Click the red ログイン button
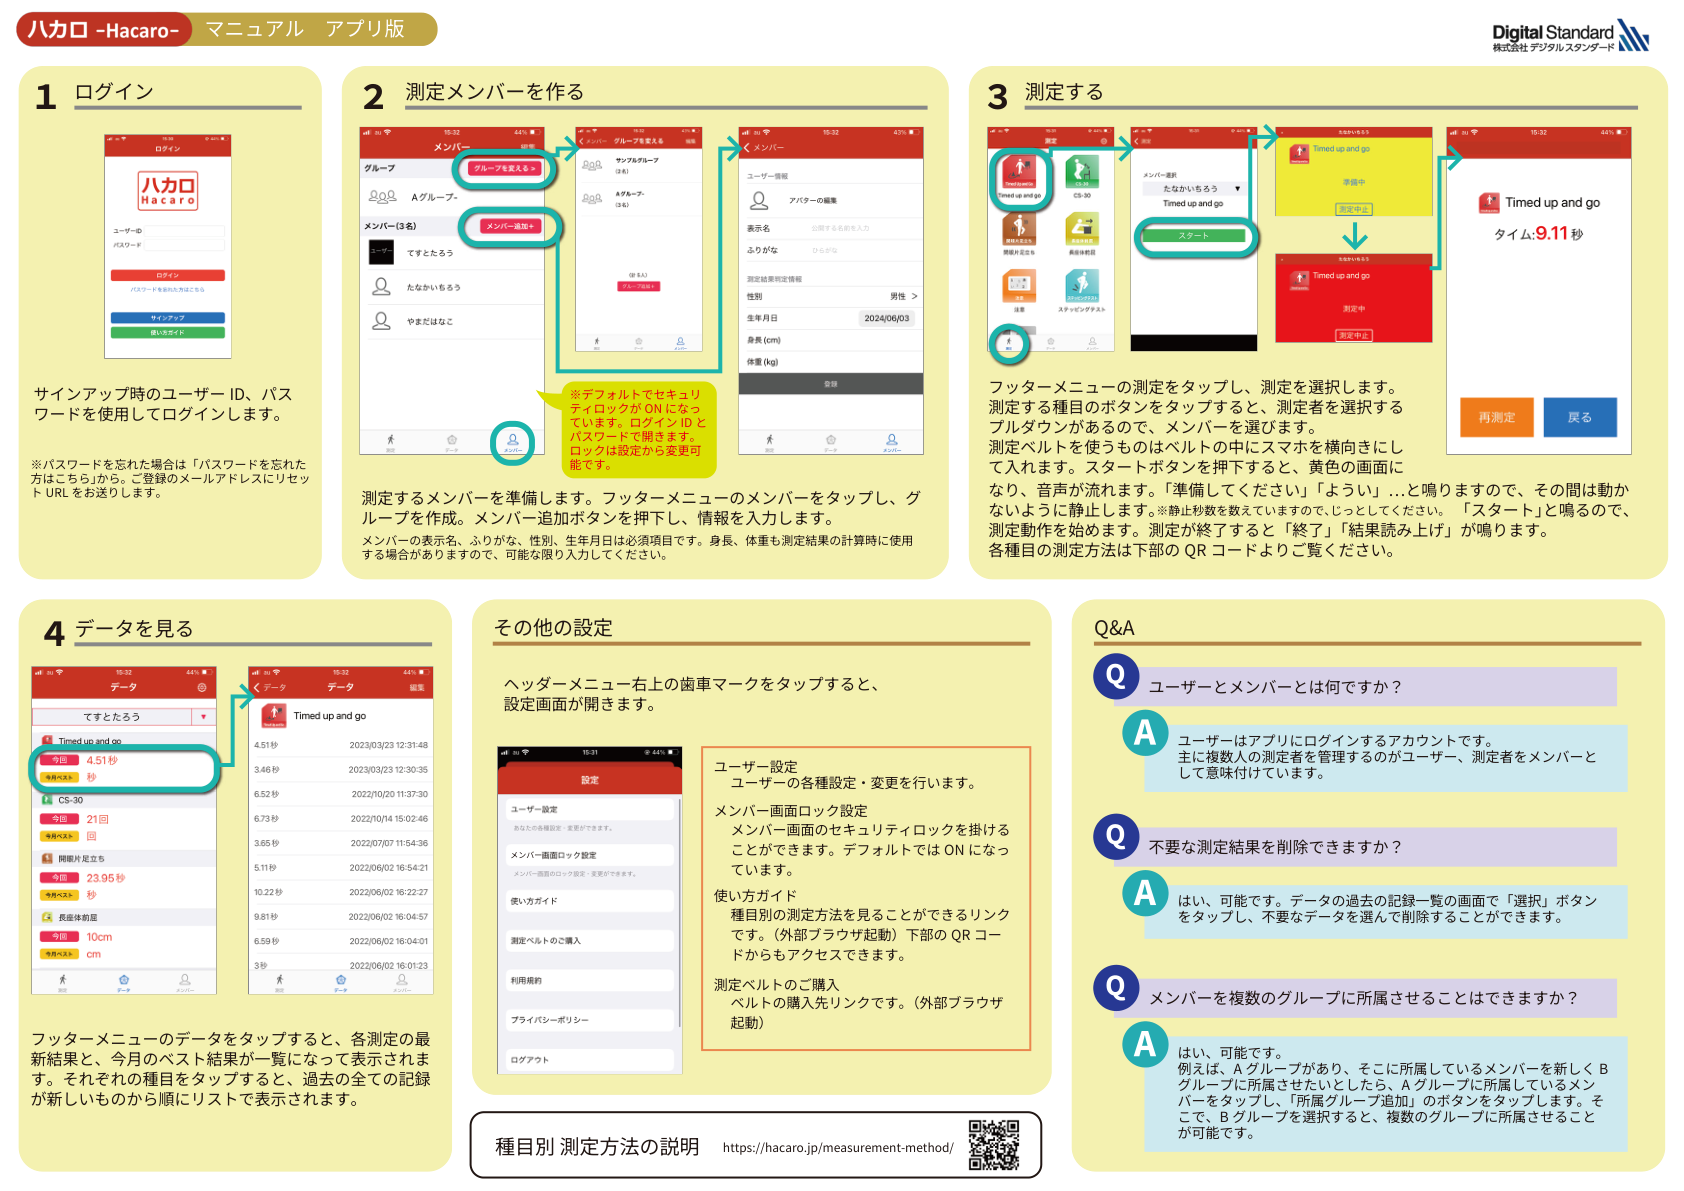 (168, 275)
